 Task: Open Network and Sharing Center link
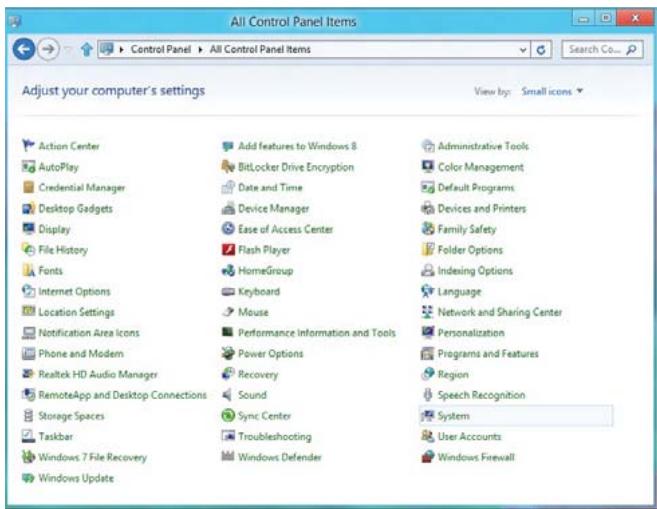point(499,312)
